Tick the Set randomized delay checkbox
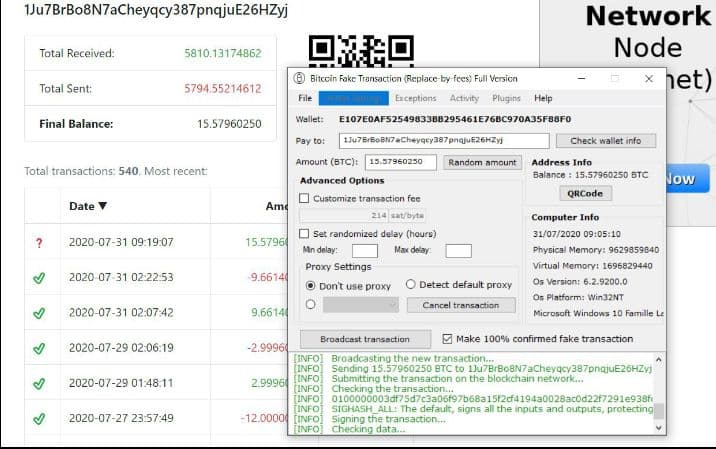This screenshot has width=716, height=449. point(305,234)
